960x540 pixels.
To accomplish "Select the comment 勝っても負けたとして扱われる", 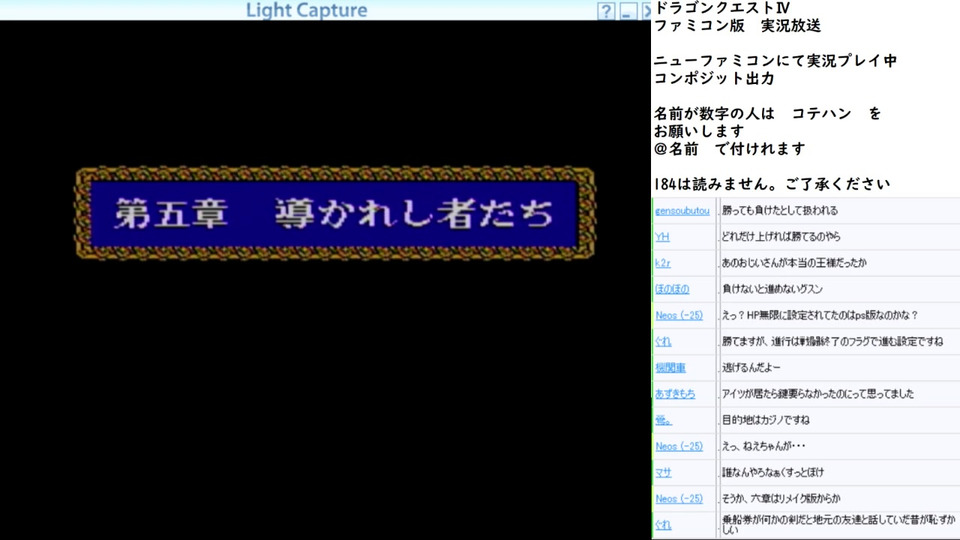I will (779, 211).
